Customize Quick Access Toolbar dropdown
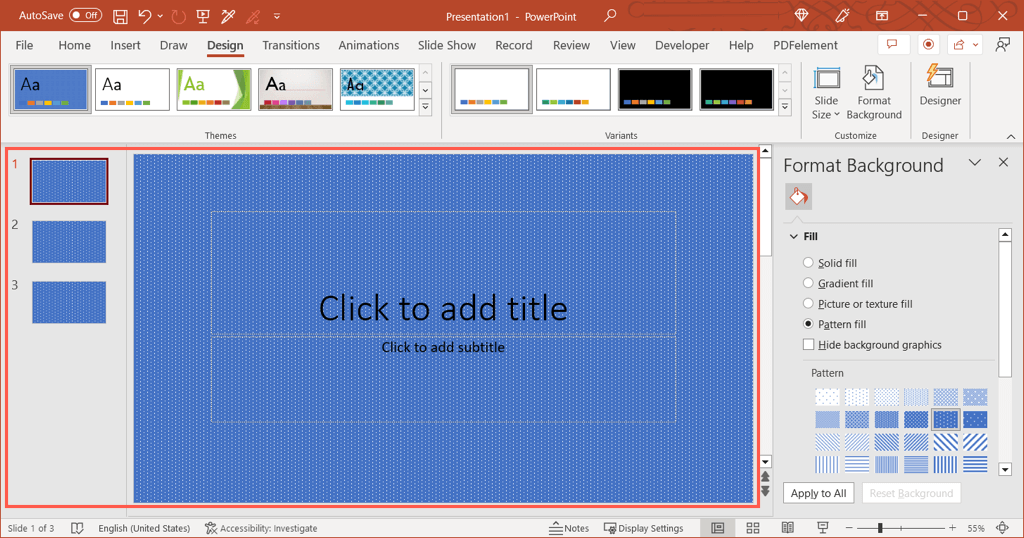This screenshot has height=538, width=1024. coord(277,16)
